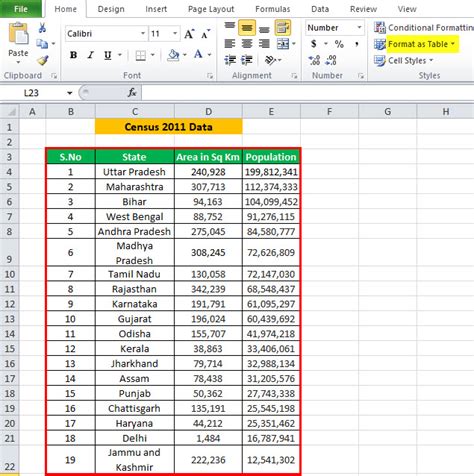This screenshot has height=476, width=474.
Task: Expand the Fill Color dropdown arrow
Action: pos(185,55)
